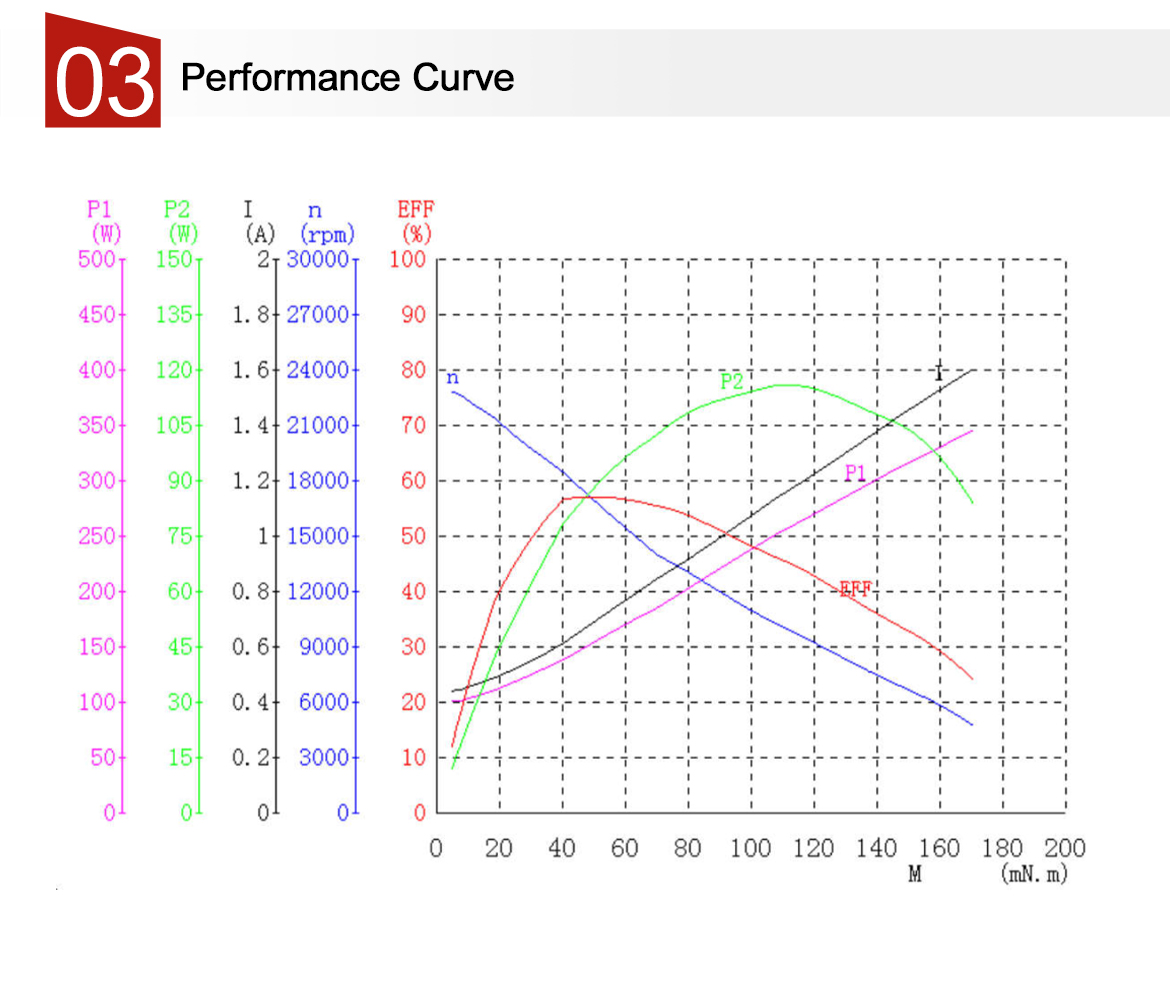The image size is (1170, 987).
Task: Select the black "I" curve label on plot
Action: tap(938, 374)
